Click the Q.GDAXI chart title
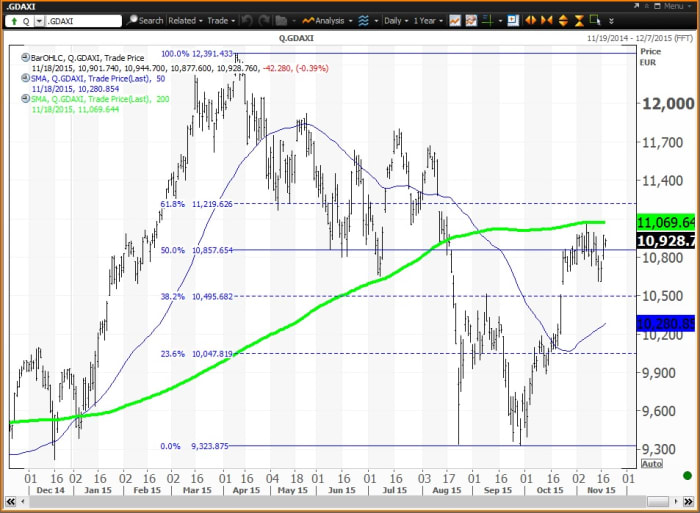The image size is (700, 513). point(296,38)
